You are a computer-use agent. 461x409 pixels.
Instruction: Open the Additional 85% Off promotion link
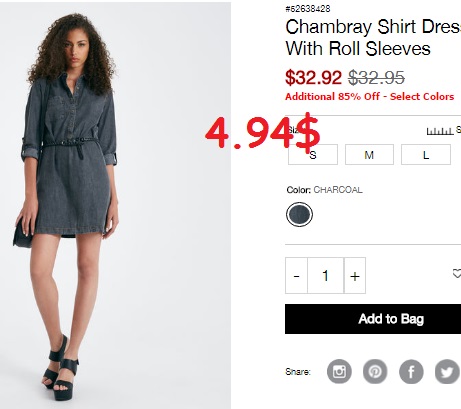(x=369, y=97)
